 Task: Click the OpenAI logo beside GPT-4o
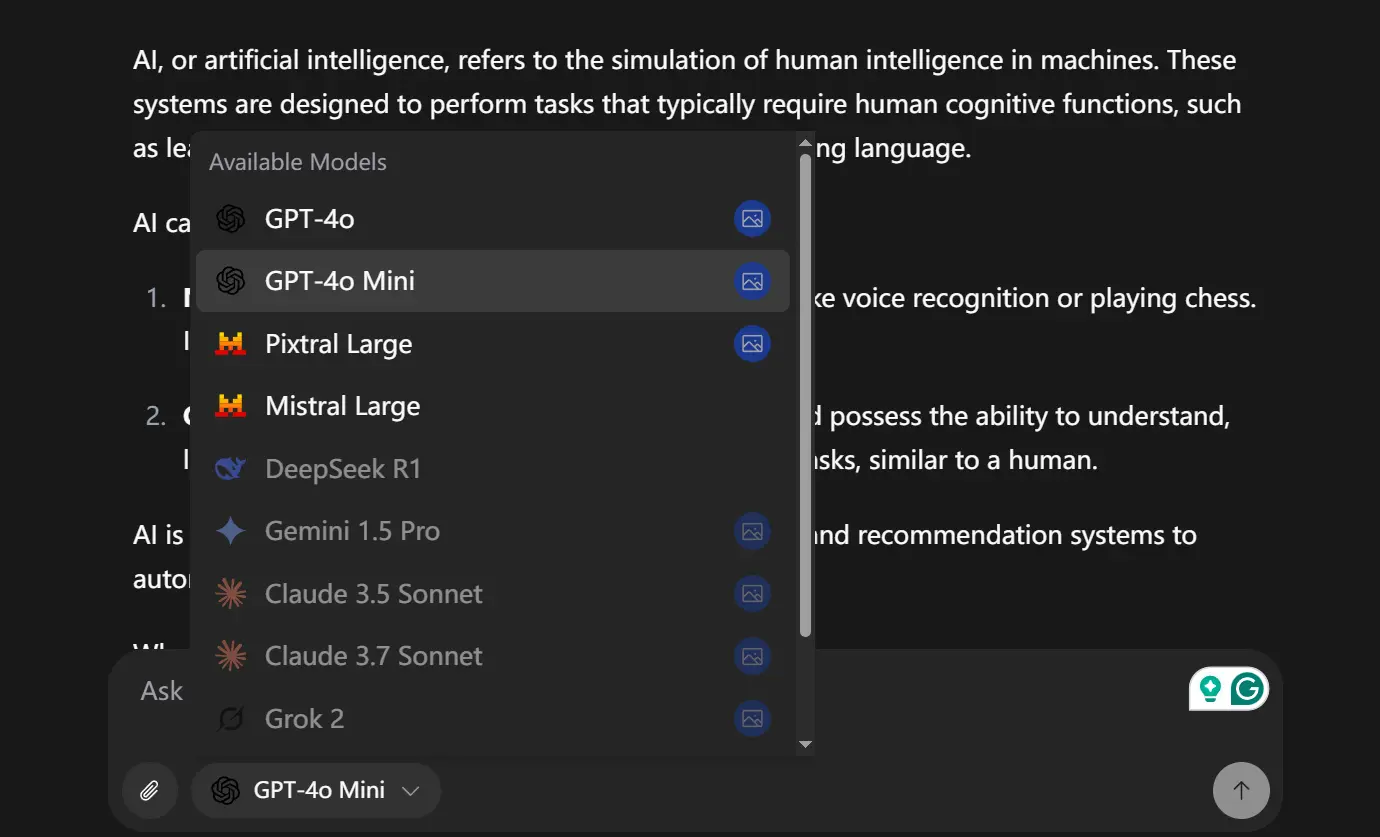(x=231, y=218)
